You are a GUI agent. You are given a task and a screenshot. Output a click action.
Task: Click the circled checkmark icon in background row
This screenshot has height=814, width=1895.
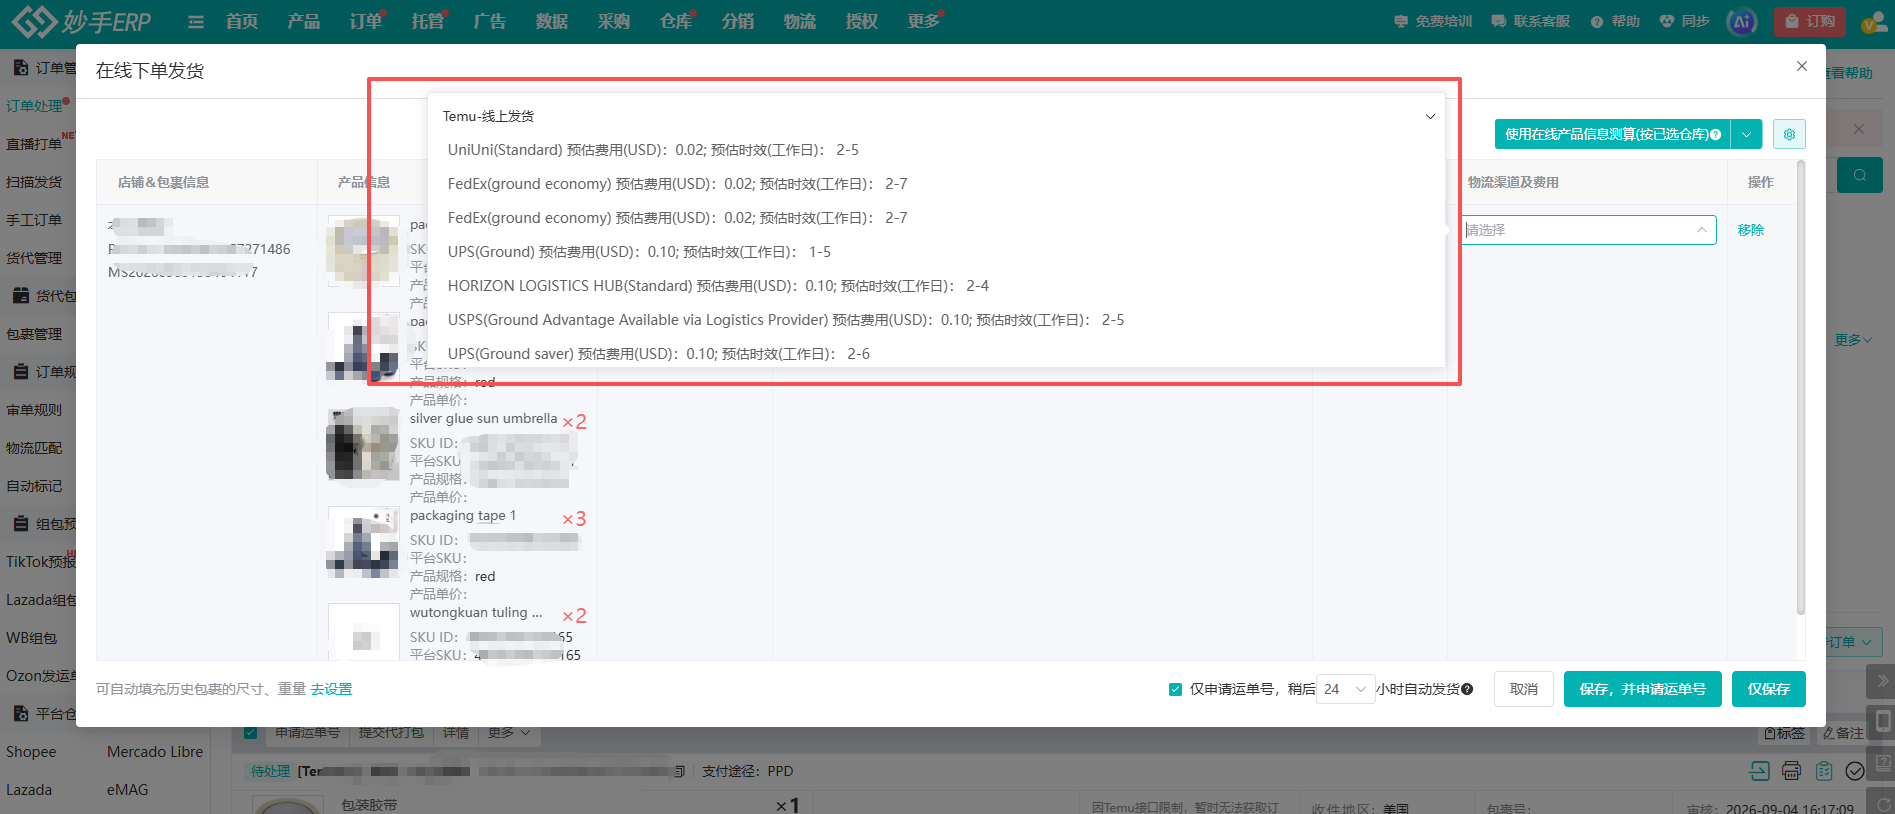(x=1855, y=771)
